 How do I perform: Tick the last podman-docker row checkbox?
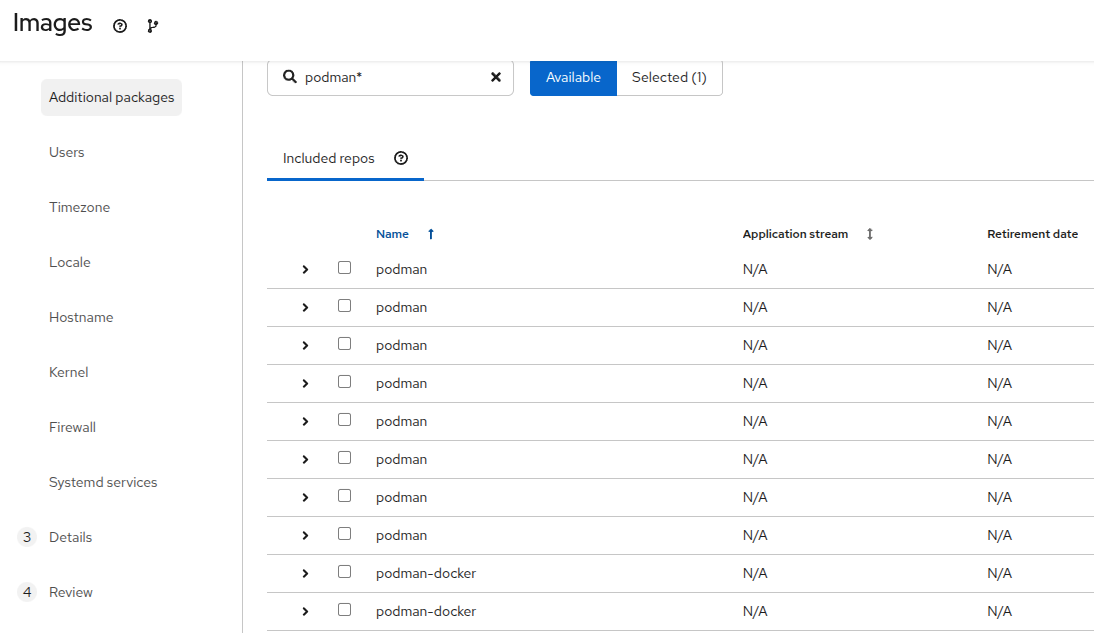click(x=344, y=610)
